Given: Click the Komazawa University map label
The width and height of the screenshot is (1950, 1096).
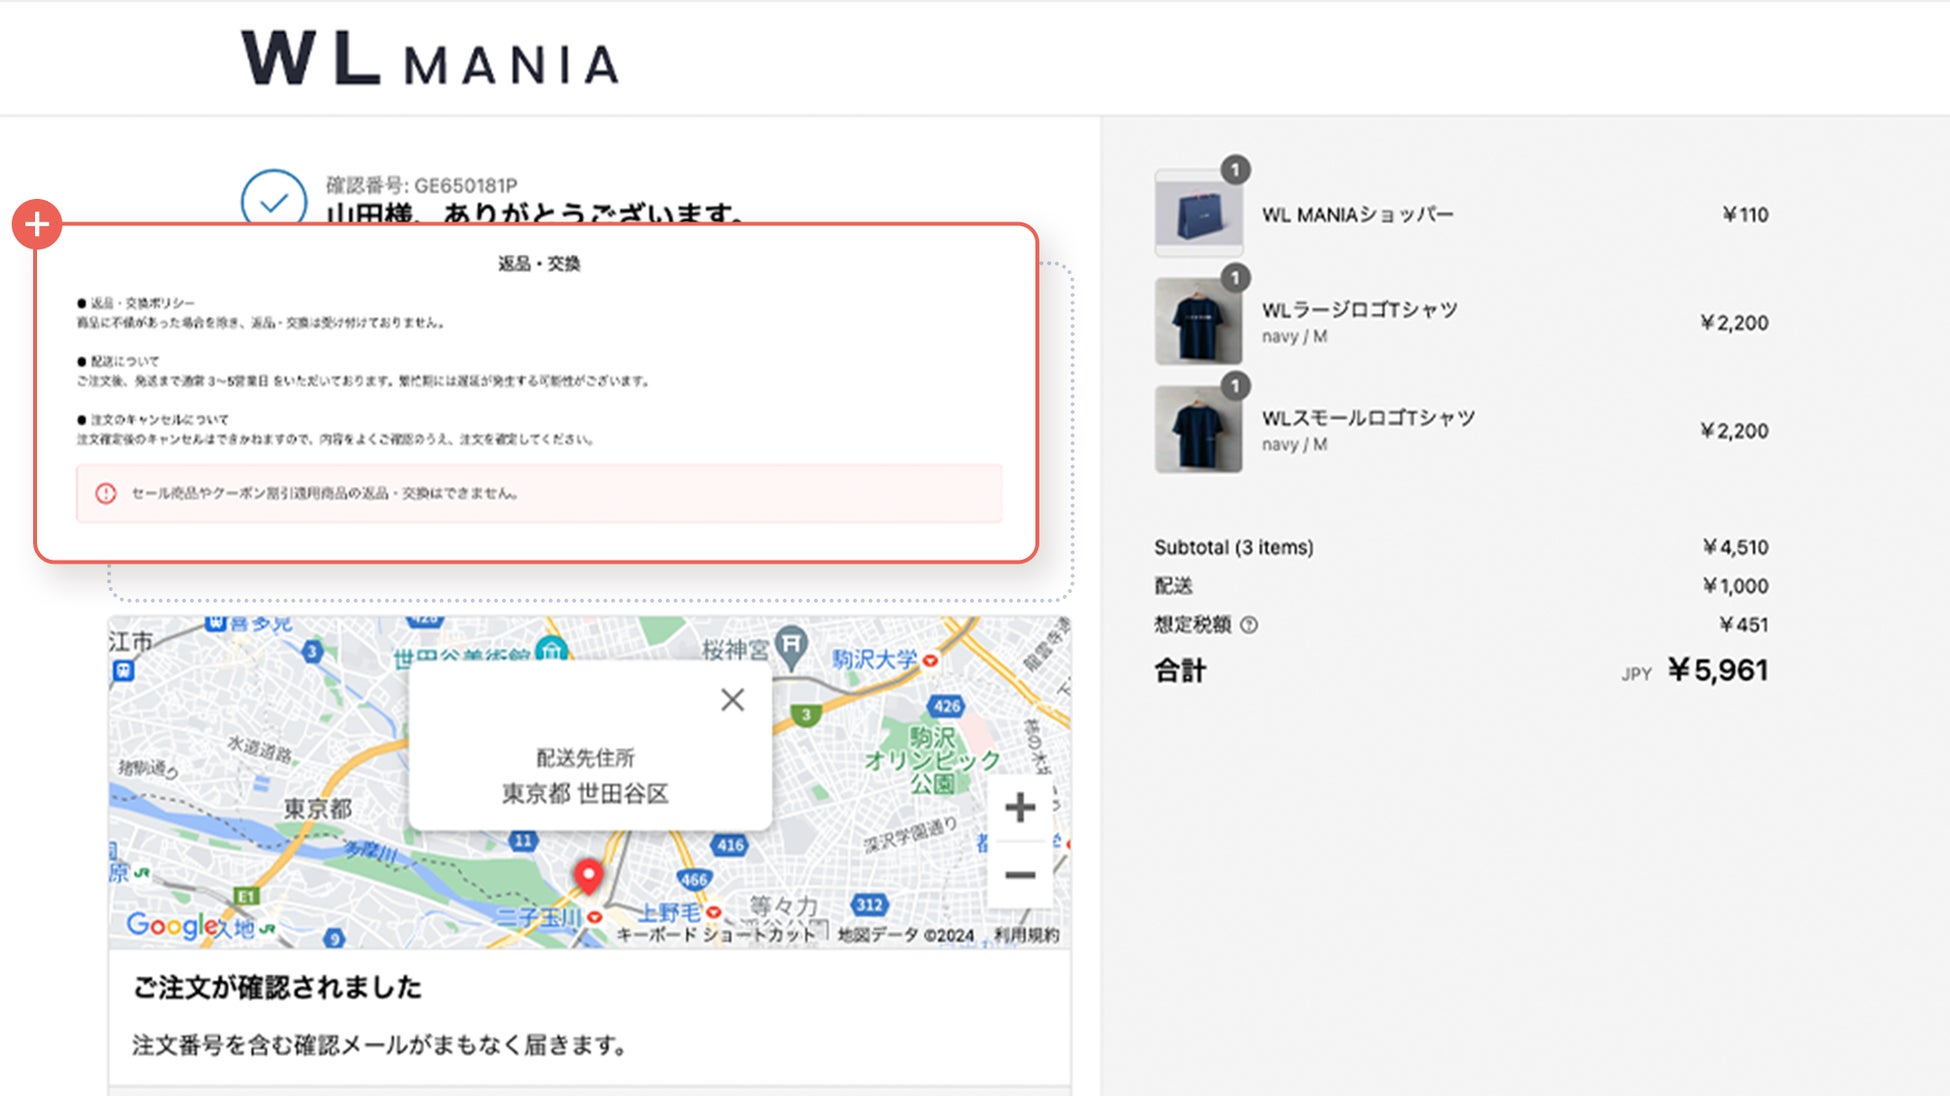Looking at the screenshot, I should click(875, 659).
